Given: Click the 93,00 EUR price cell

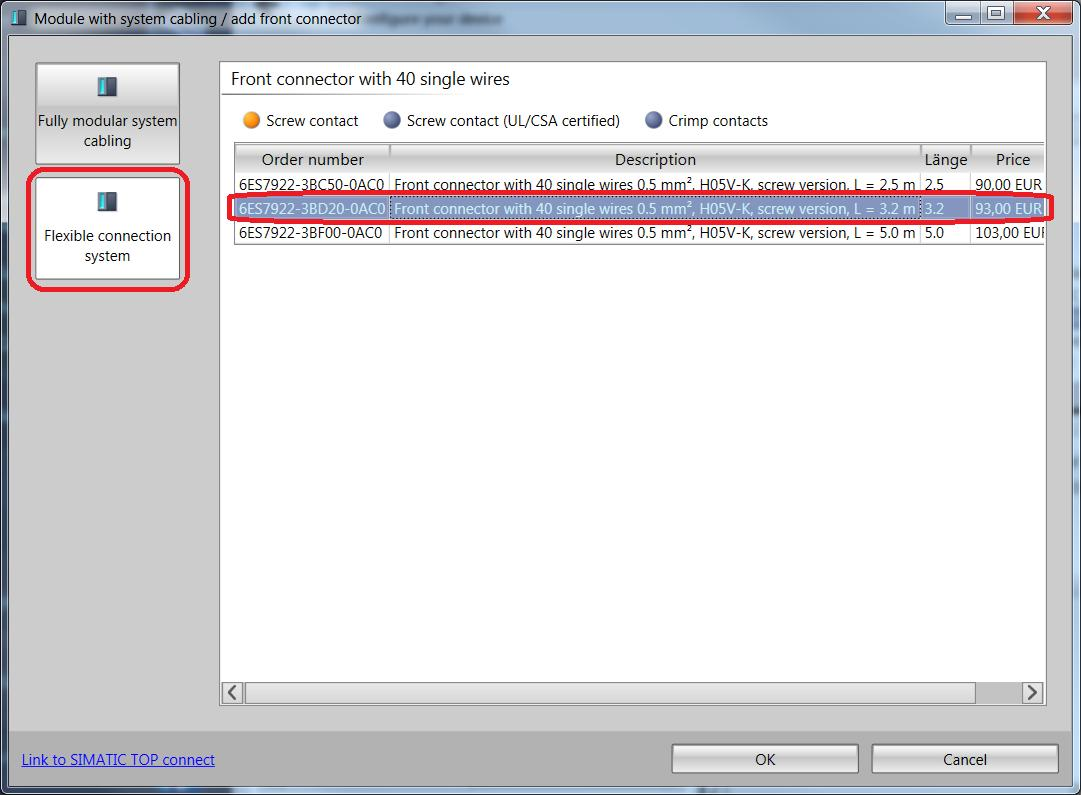Looking at the screenshot, I should click(1008, 208).
